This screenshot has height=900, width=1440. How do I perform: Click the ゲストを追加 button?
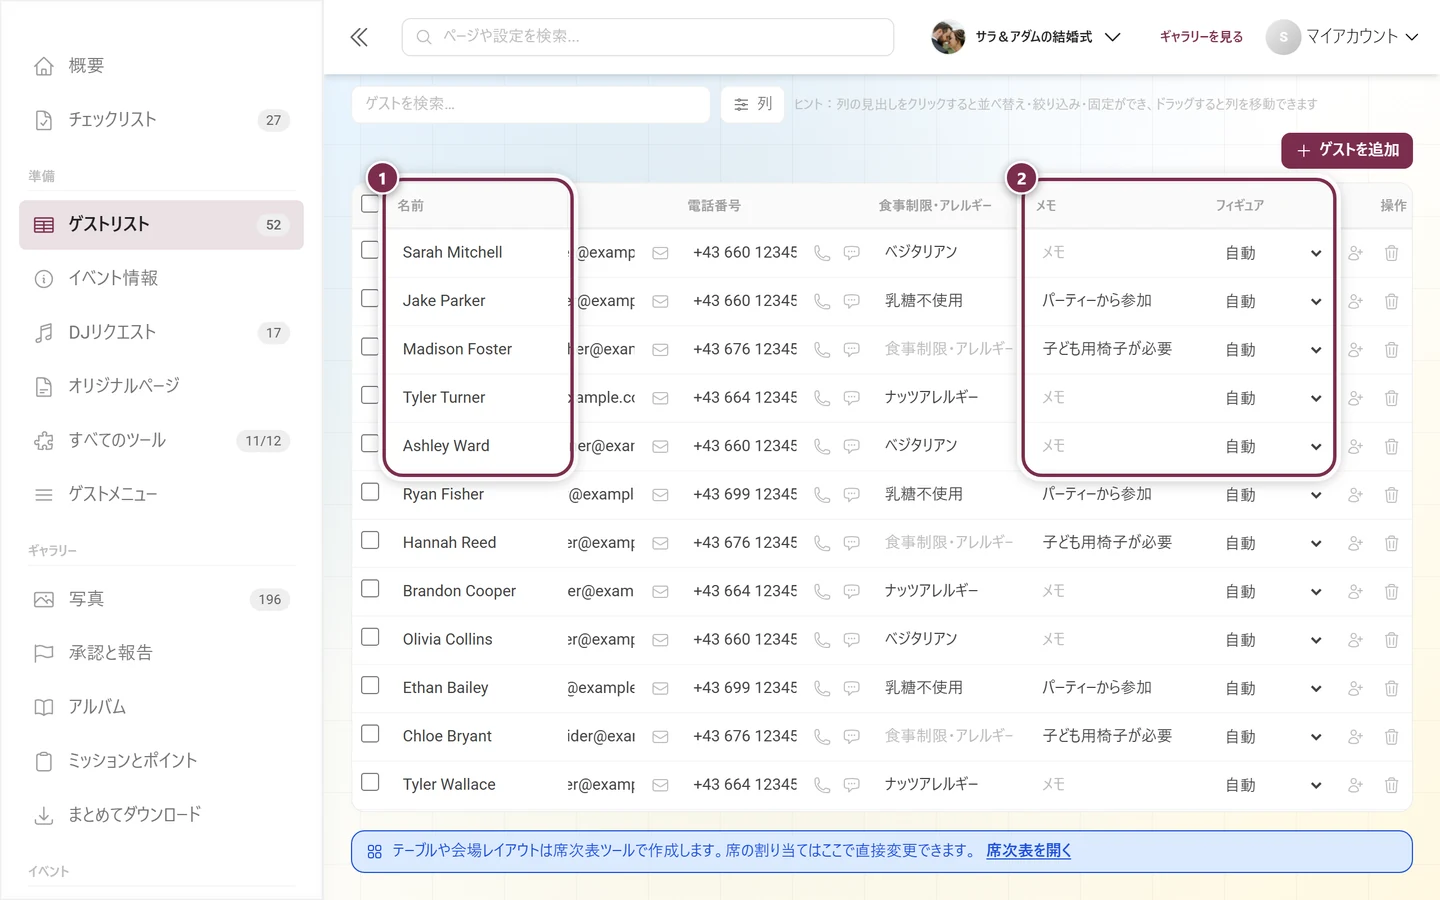(1347, 150)
